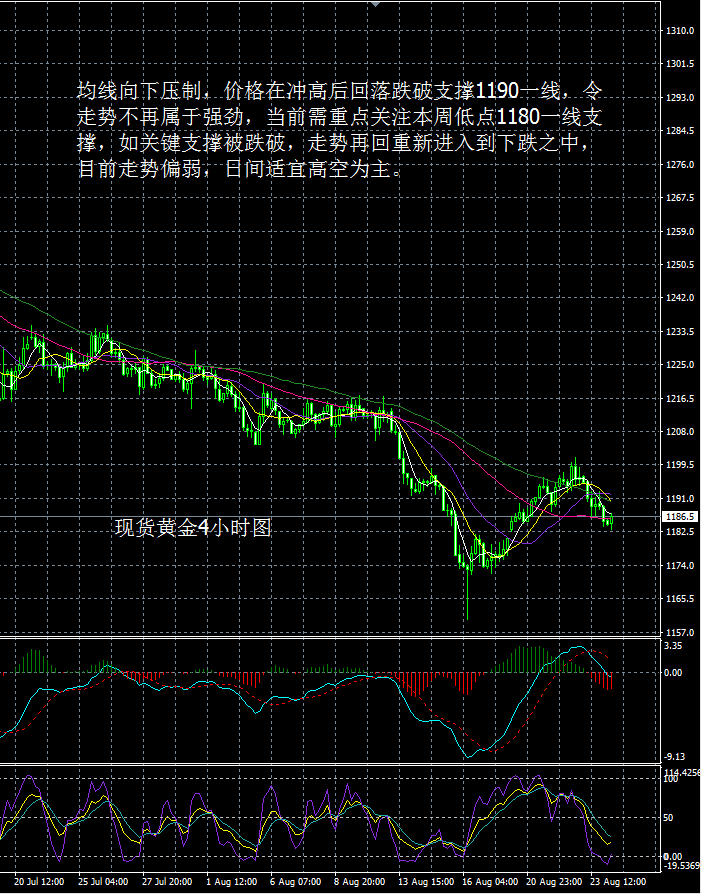Viewport: 702px width, 895px height.
Task: Click the 25 Jul 04:00 time label
Action: click(103, 882)
